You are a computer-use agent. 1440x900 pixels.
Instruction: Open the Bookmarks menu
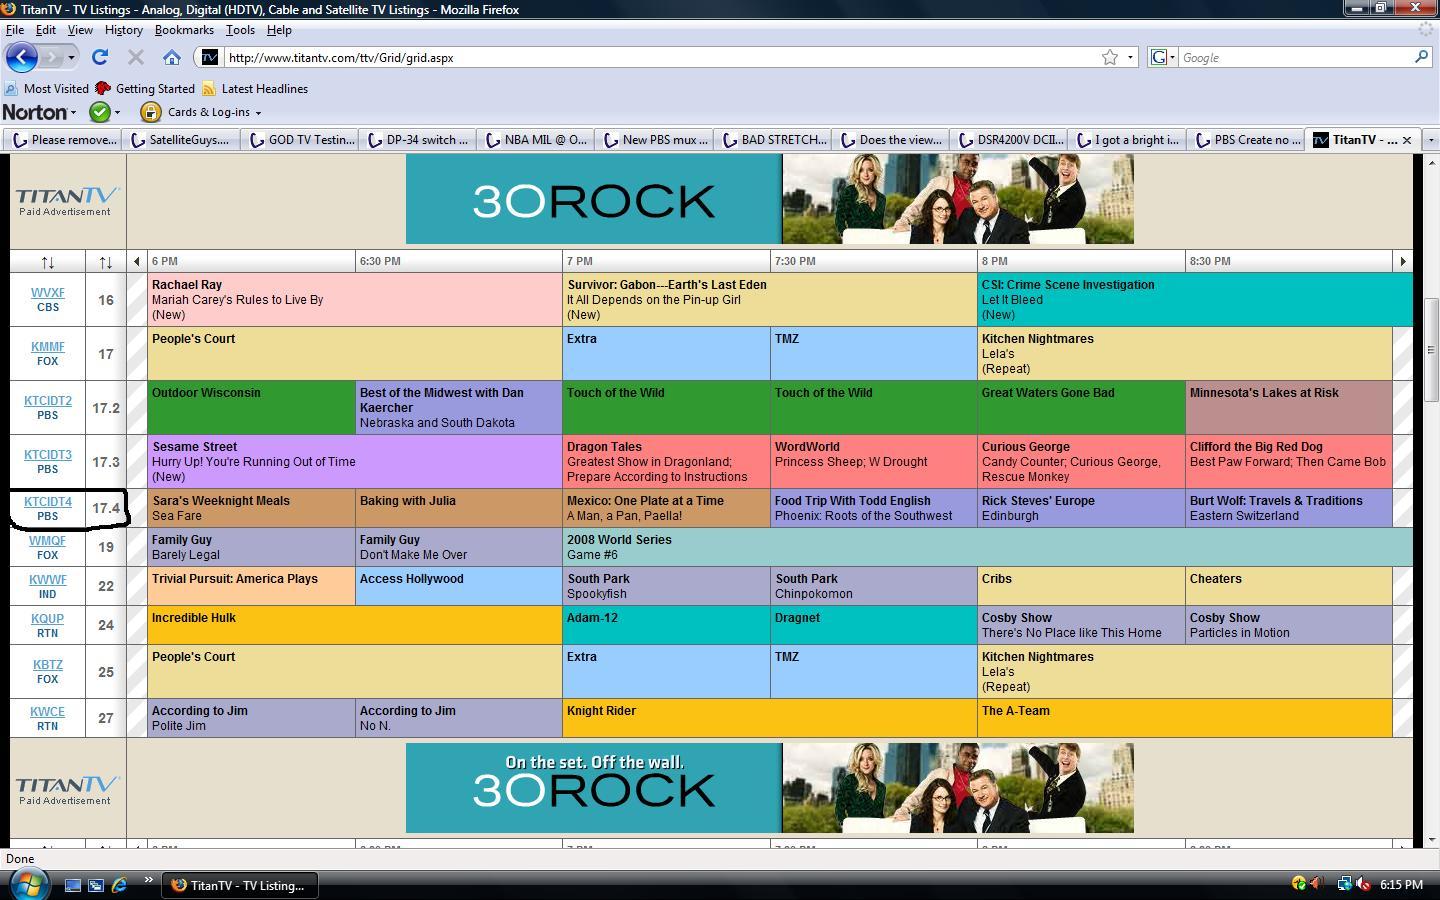[184, 30]
